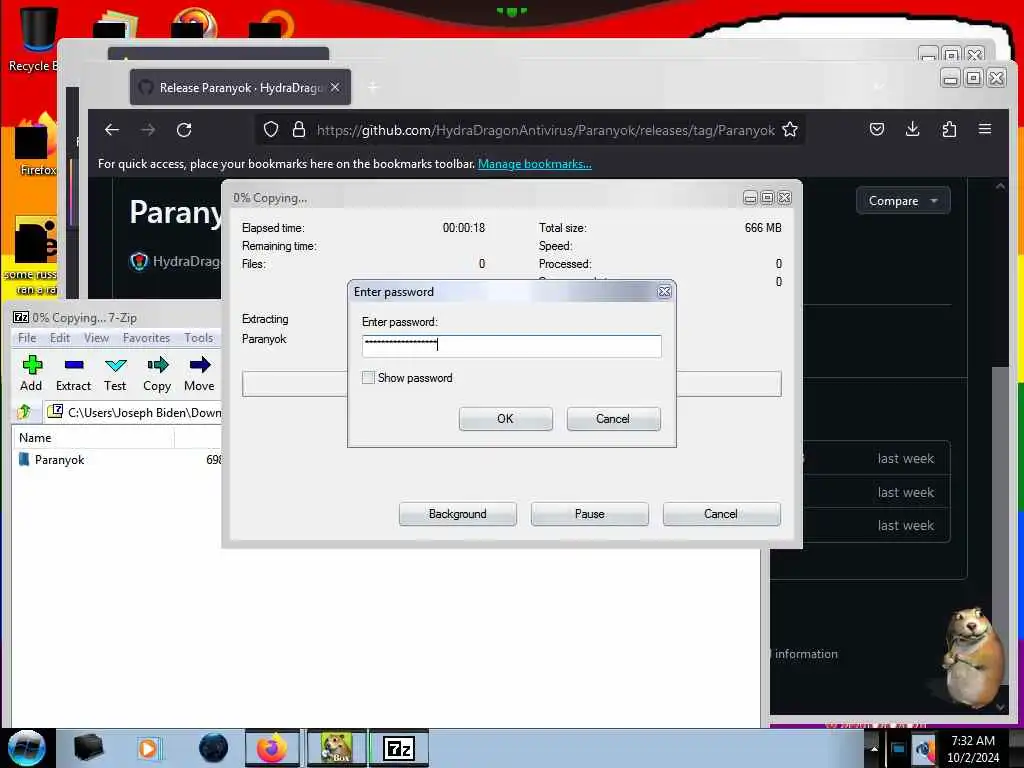The image size is (1024, 768).
Task: Show hidden tray icons arrow
Action: point(874,748)
